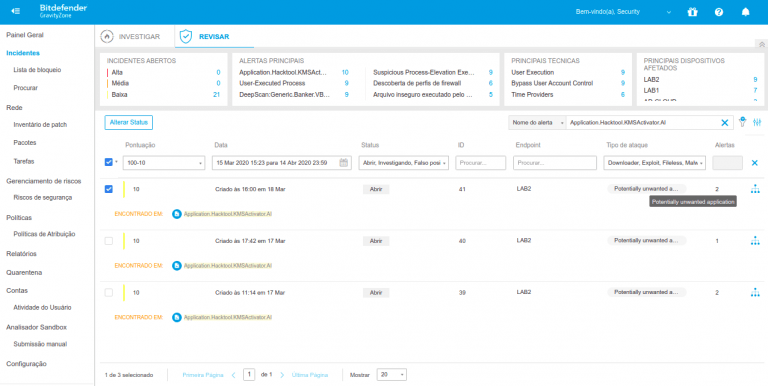The image size is (768, 386).
Task: Click the Baixa count 21
Action: 216,95
